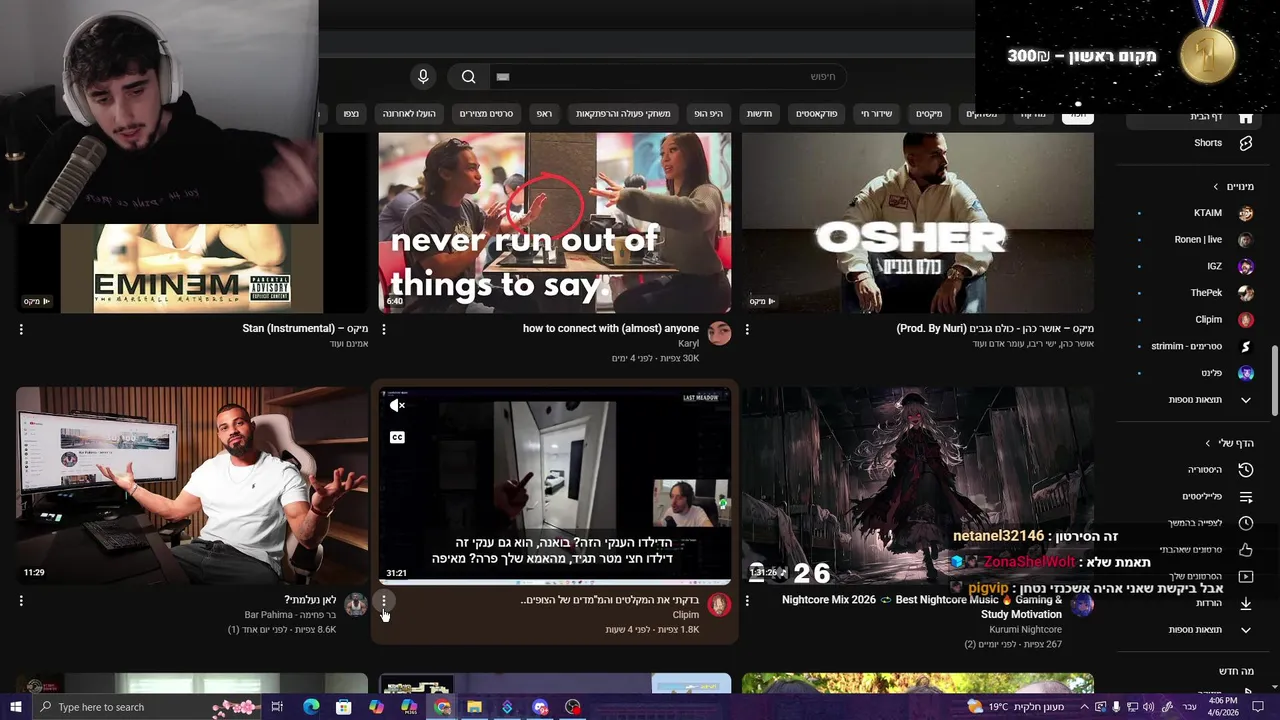Open liked videos thumbs-up icon in sidebar
Image resolution: width=1280 pixels, height=720 pixels.
[x=1246, y=550]
